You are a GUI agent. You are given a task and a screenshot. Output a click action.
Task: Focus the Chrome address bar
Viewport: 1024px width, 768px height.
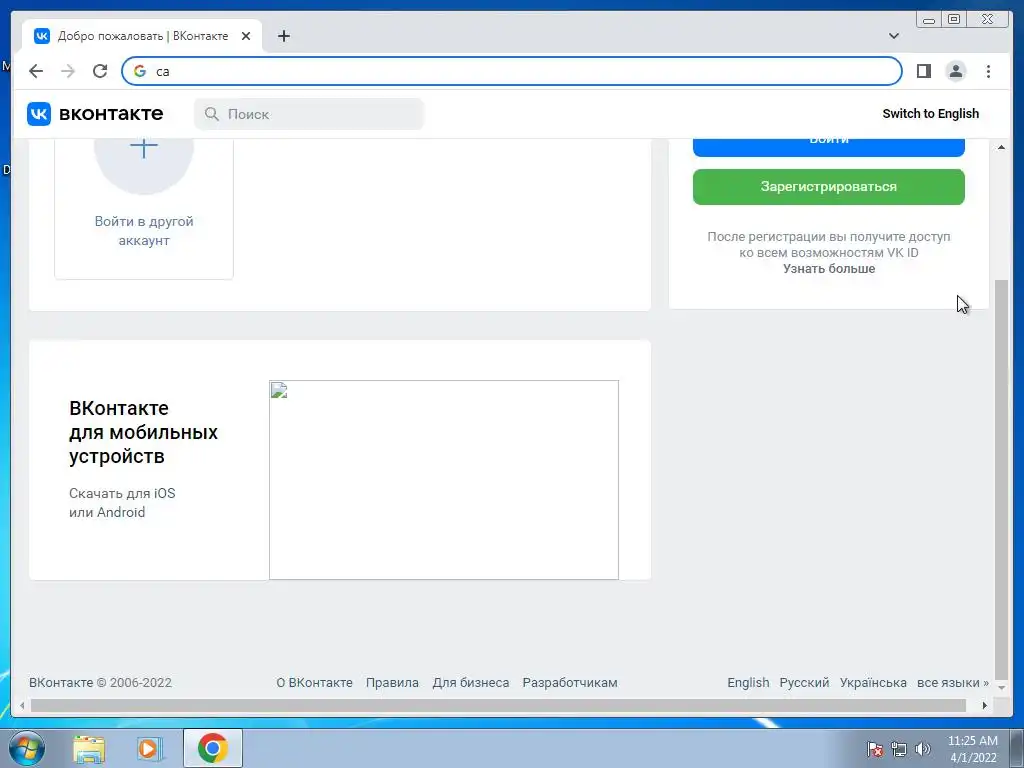pos(511,71)
